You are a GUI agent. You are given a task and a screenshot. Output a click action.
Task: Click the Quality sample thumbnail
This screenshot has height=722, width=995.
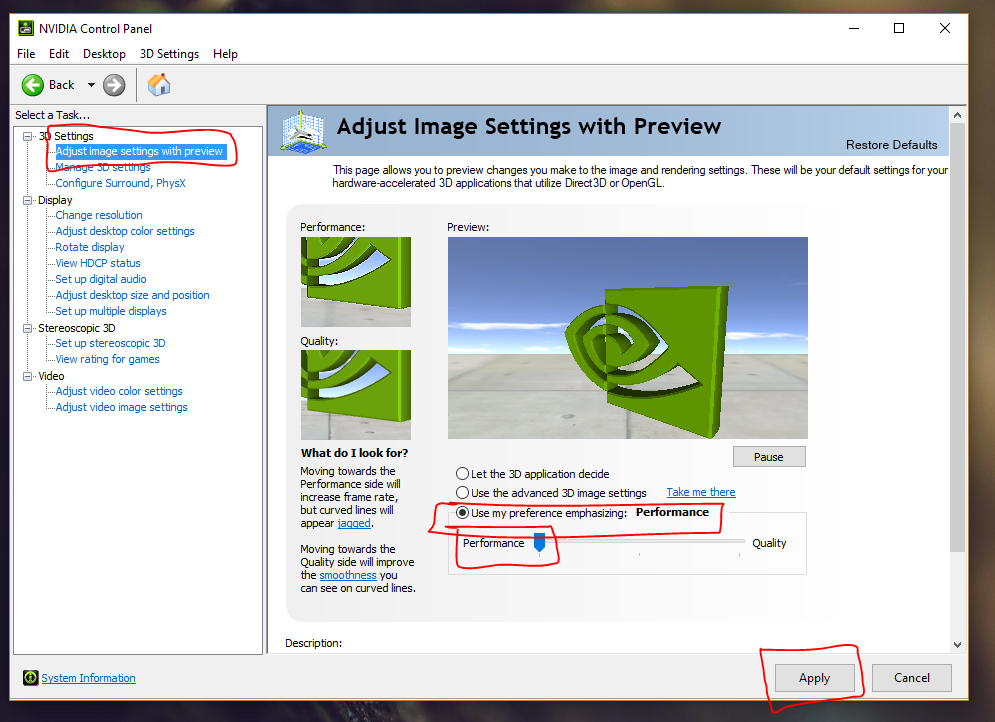point(356,395)
